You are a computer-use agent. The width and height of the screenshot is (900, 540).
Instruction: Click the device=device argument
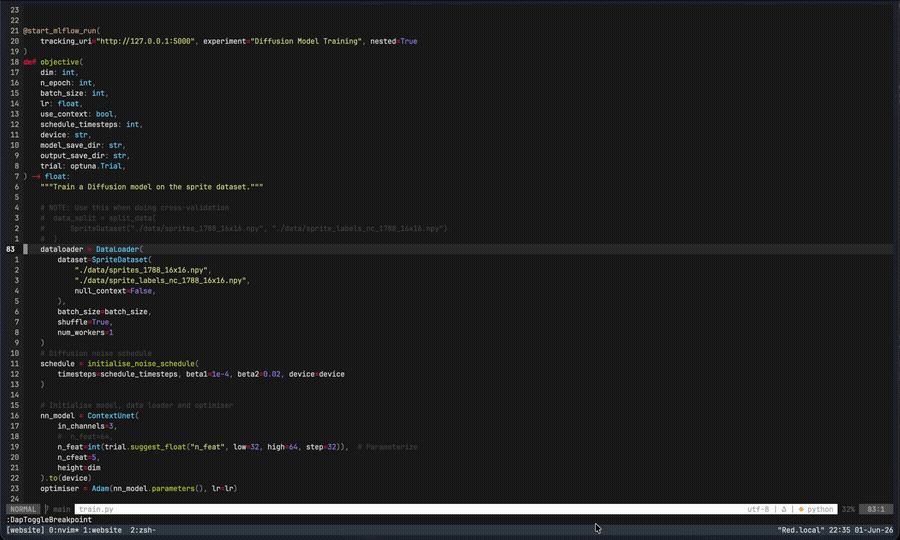coord(317,374)
